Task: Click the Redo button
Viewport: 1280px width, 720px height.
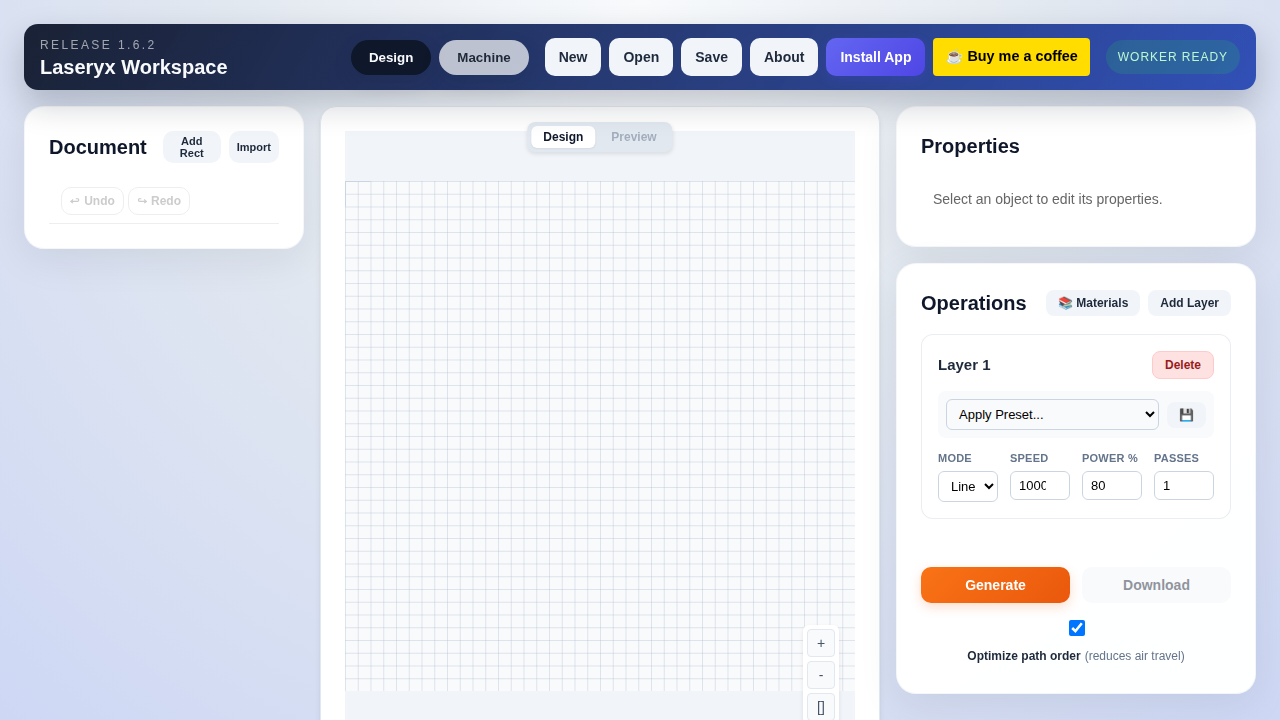Action: [x=159, y=201]
